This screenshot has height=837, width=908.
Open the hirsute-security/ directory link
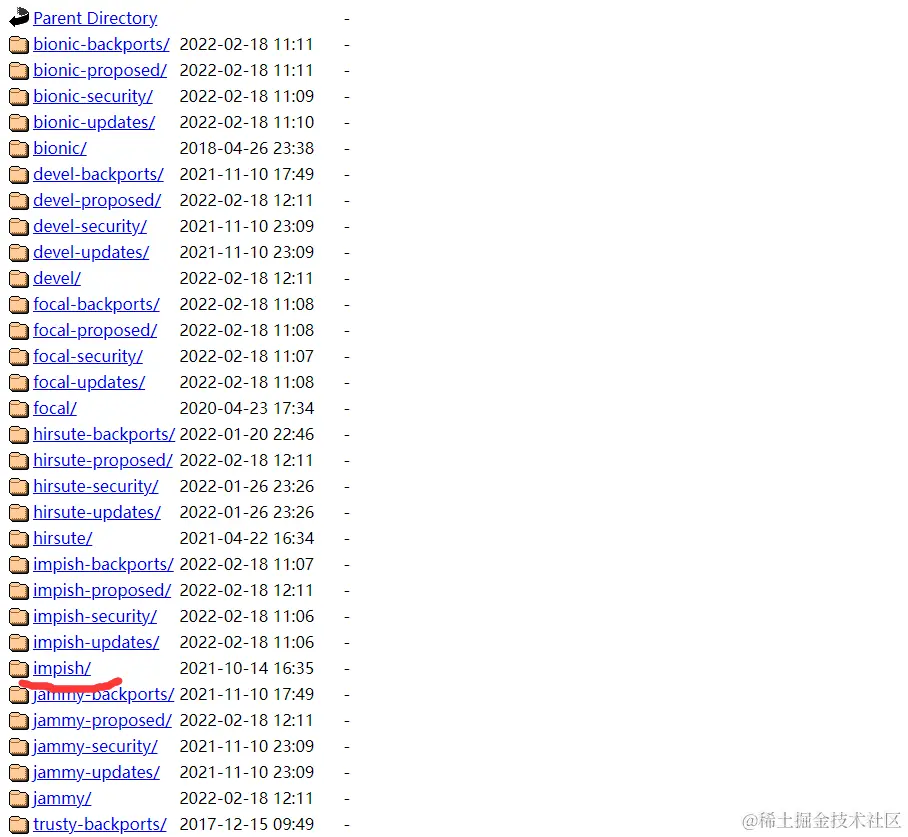coord(96,487)
